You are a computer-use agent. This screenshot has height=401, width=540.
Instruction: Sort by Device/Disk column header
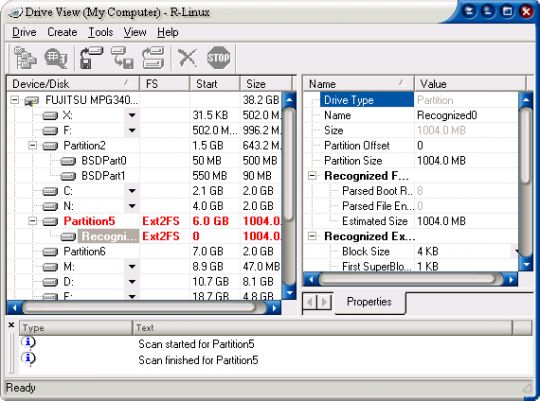coord(73,84)
